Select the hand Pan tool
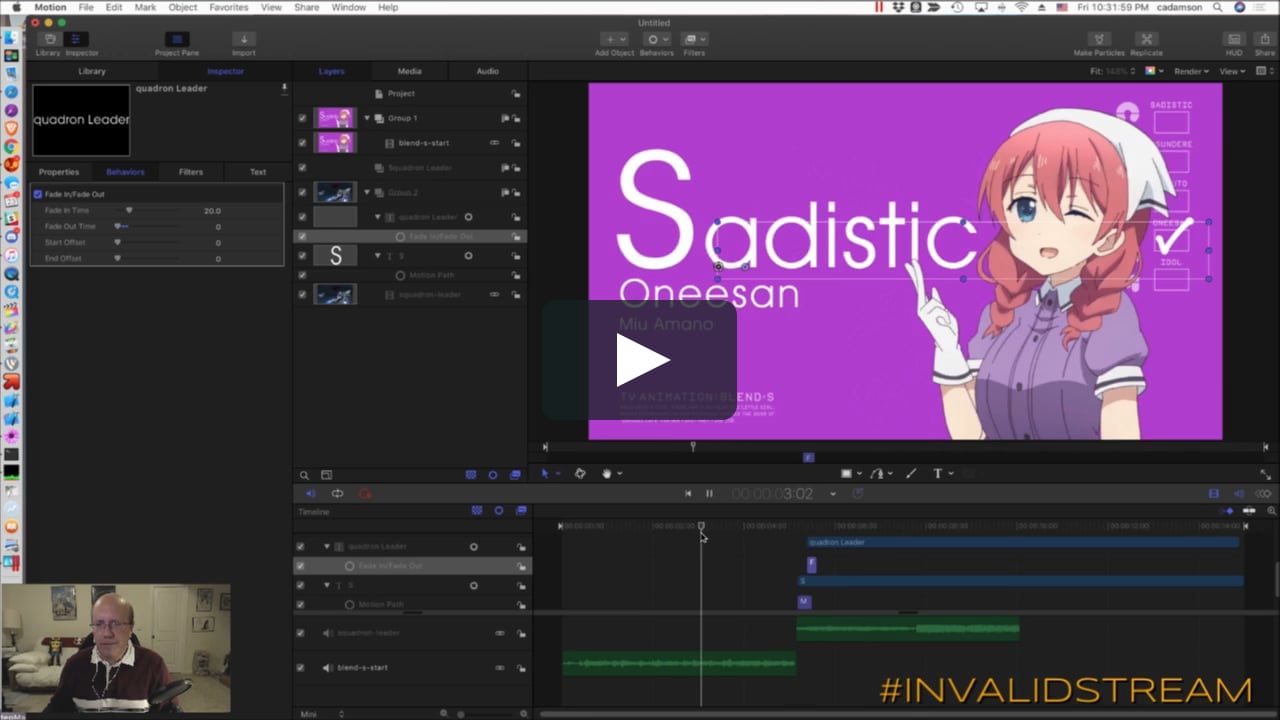 (607, 473)
